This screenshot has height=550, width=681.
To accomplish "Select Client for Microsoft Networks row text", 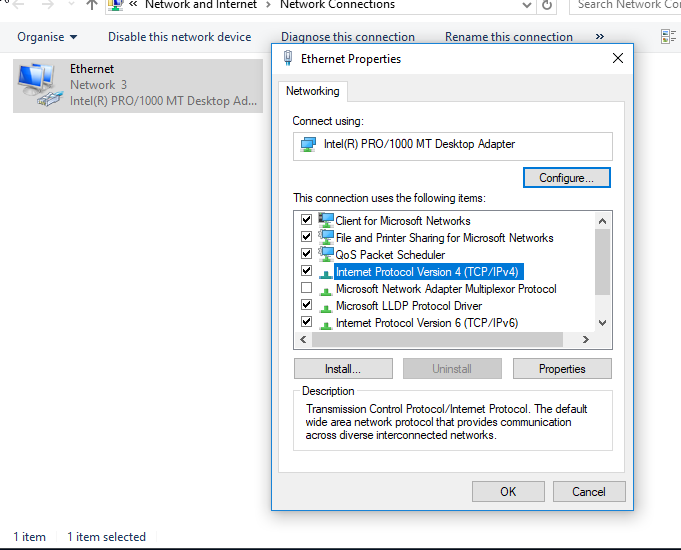I will (403, 221).
